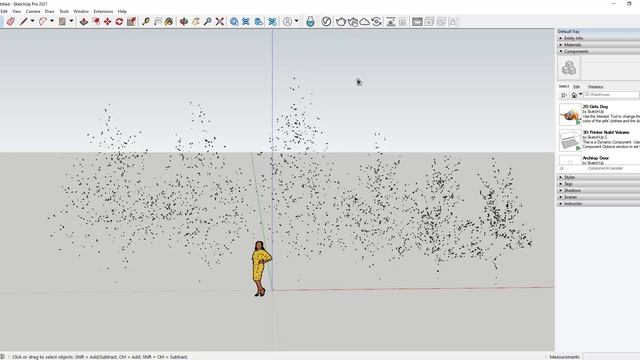Click the components view options icon
This screenshot has width=640, height=360.
pos(564,95)
